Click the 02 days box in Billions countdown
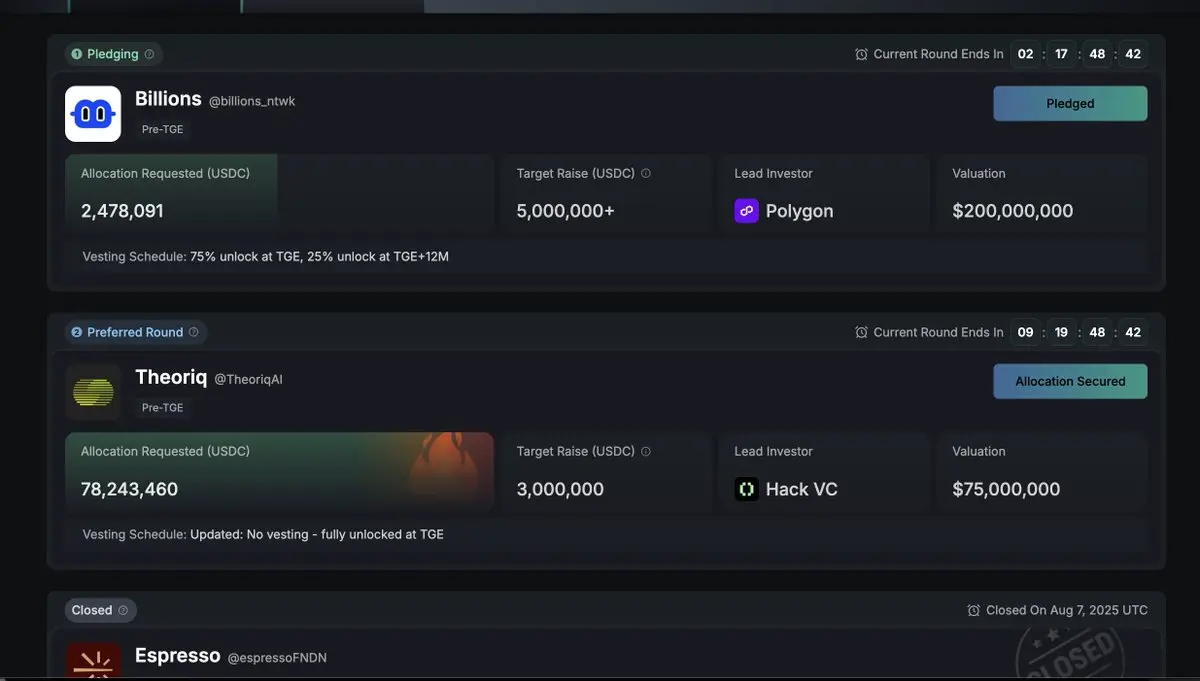This screenshot has width=1200, height=681. coord(1025,54)
